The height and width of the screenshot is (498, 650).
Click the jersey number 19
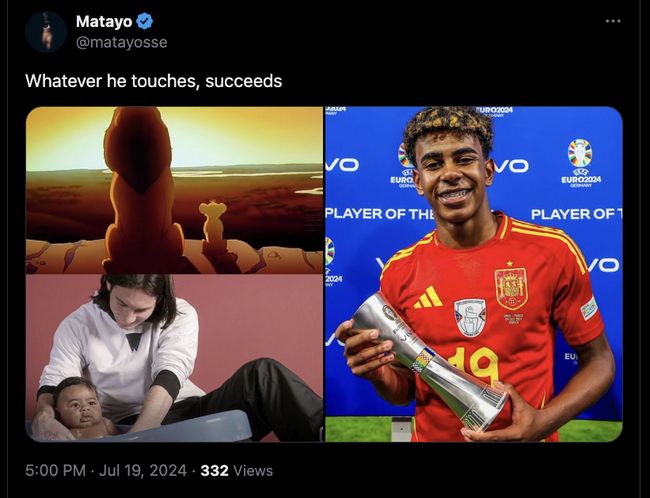[474, 364]
